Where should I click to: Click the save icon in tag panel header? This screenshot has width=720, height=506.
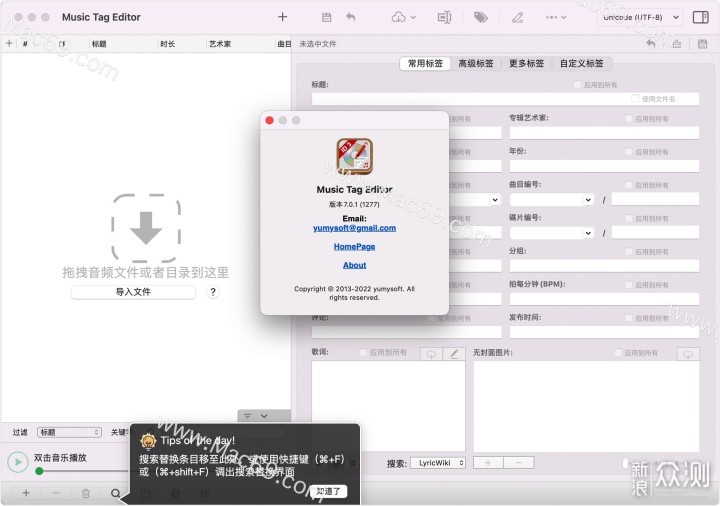(702, 44)
